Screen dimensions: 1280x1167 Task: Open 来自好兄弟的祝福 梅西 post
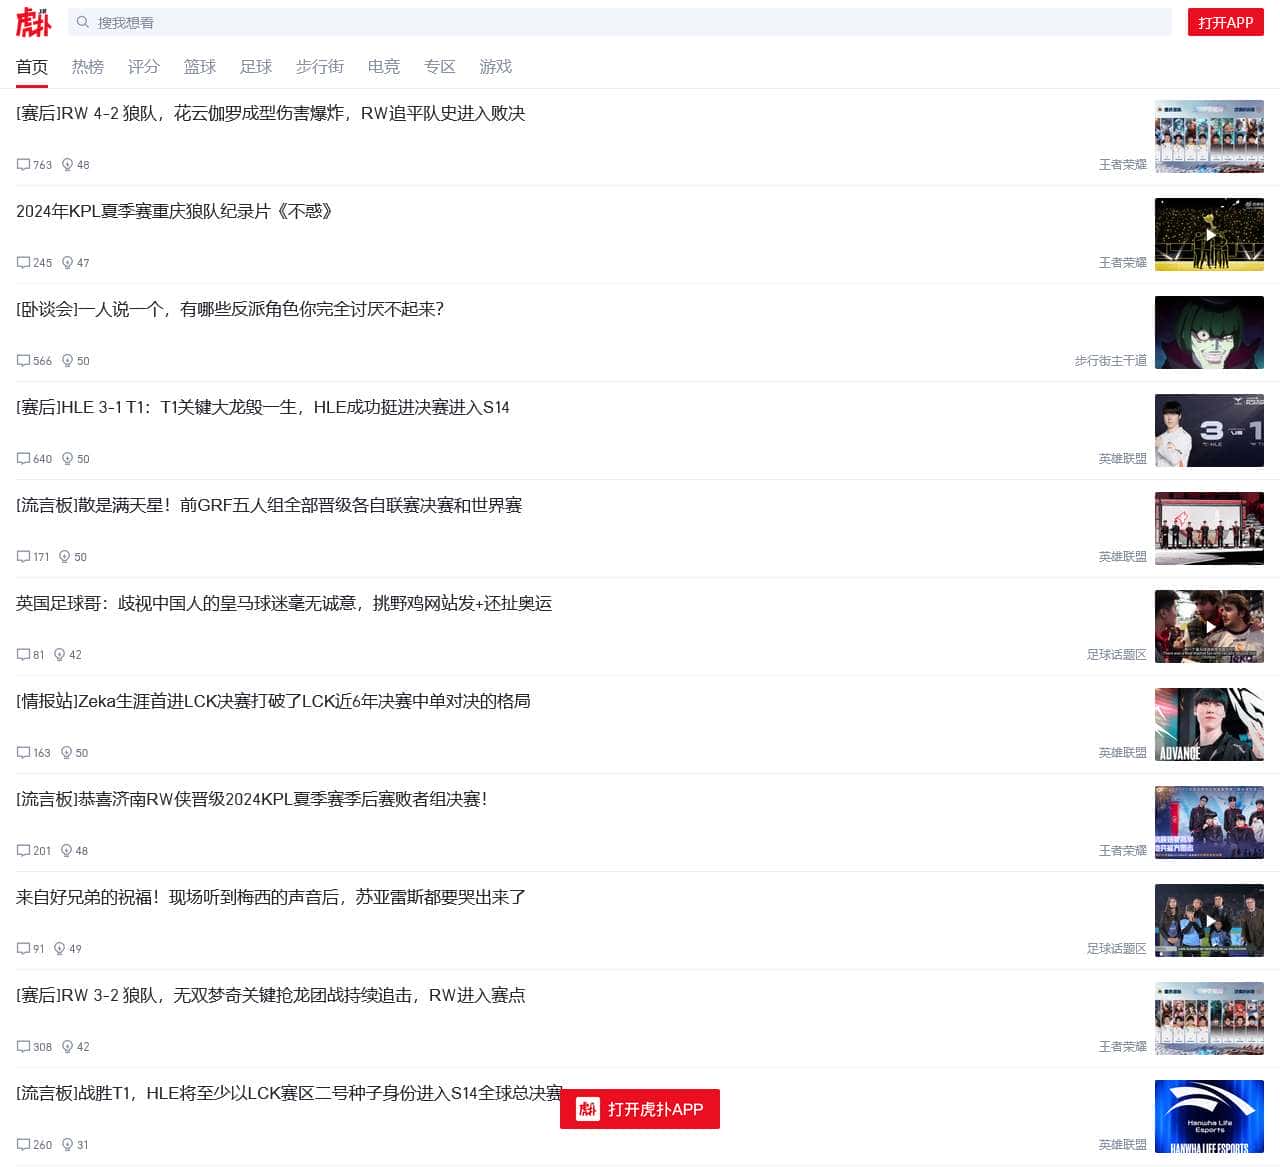[x=271, y=898]
